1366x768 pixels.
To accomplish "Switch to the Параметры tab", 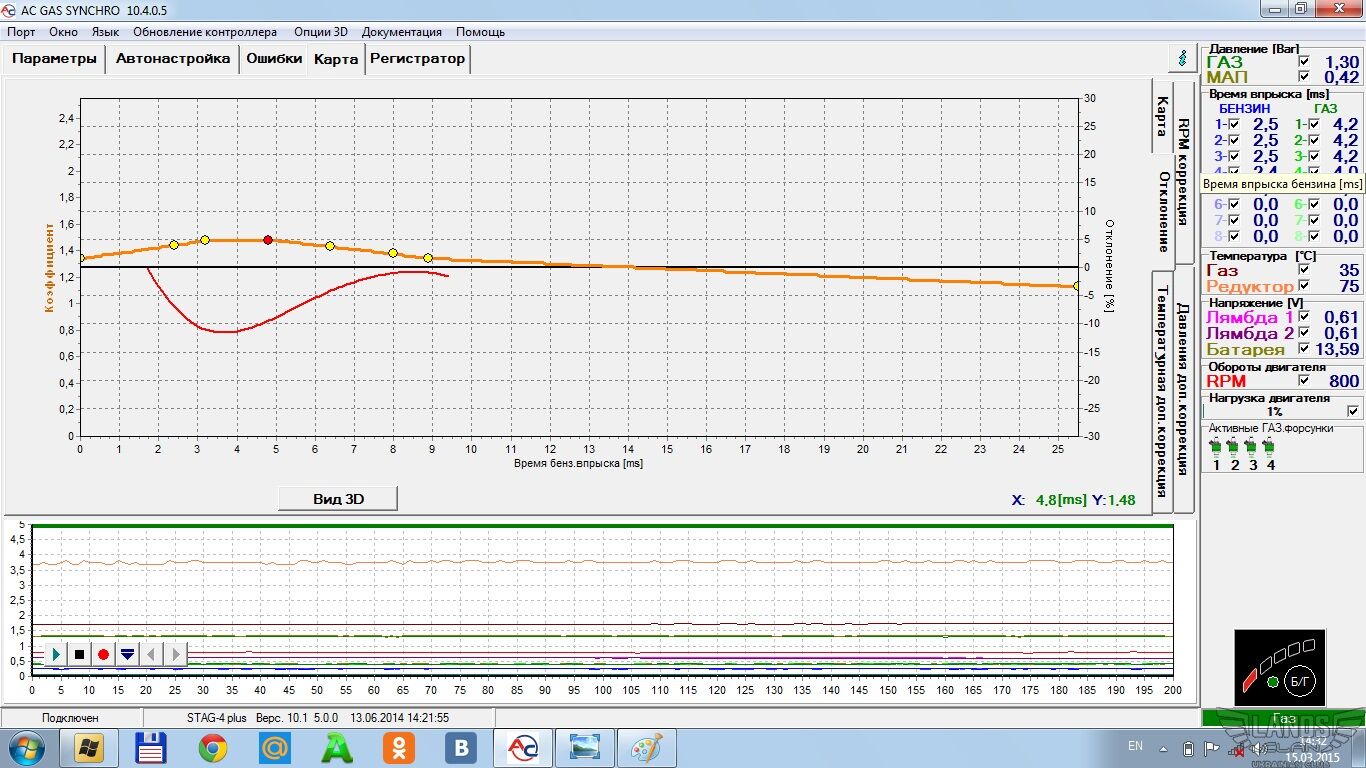I will (54, 59).
